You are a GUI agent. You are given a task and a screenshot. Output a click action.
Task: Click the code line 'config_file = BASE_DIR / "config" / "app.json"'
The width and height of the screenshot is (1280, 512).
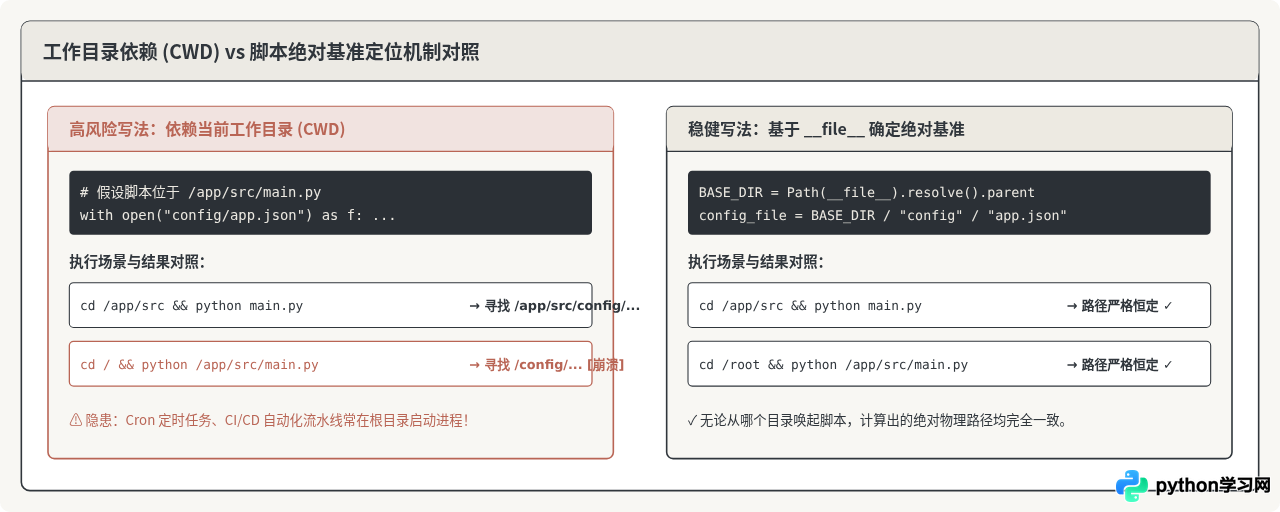[883, 215]
